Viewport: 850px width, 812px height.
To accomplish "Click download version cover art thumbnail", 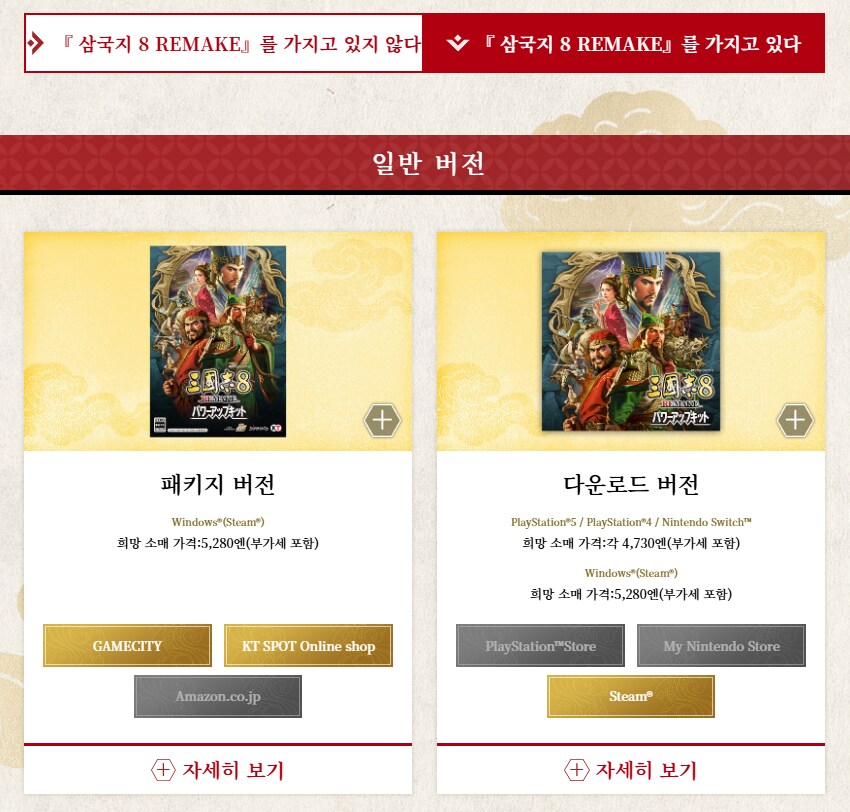I will pos(631,341).
